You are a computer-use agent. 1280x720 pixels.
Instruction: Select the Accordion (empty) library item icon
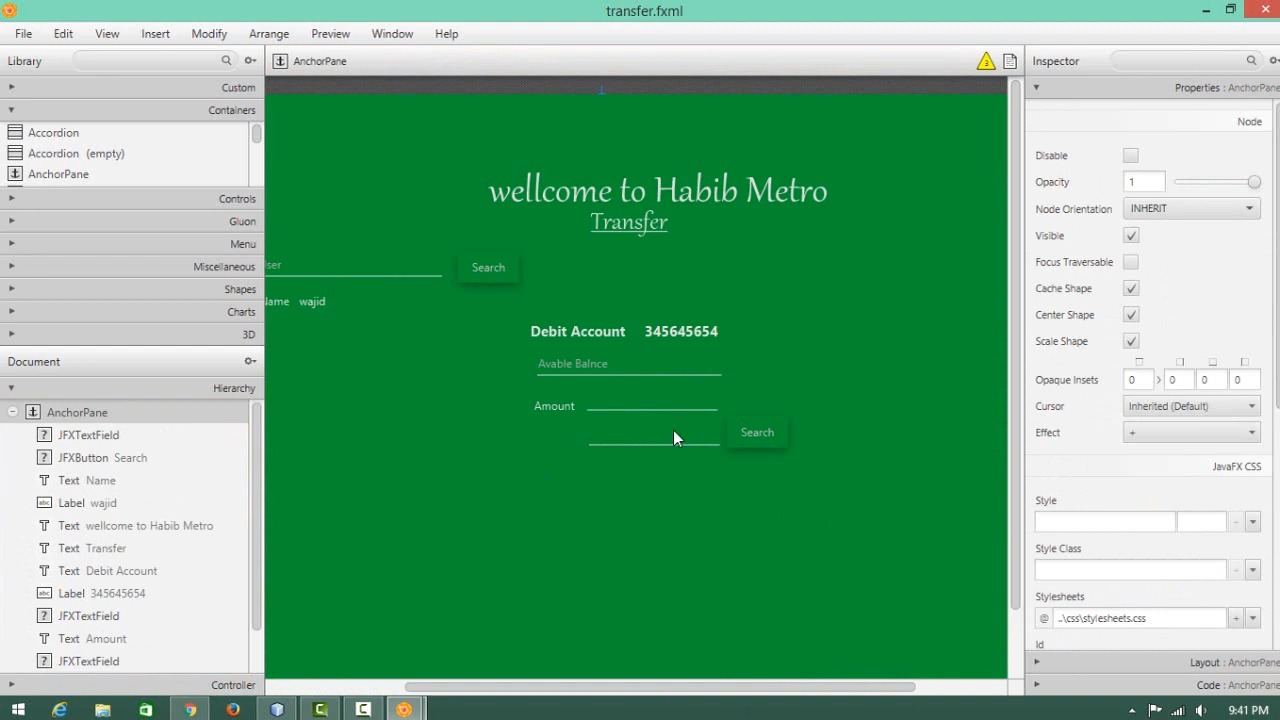(x=15, y=153)
